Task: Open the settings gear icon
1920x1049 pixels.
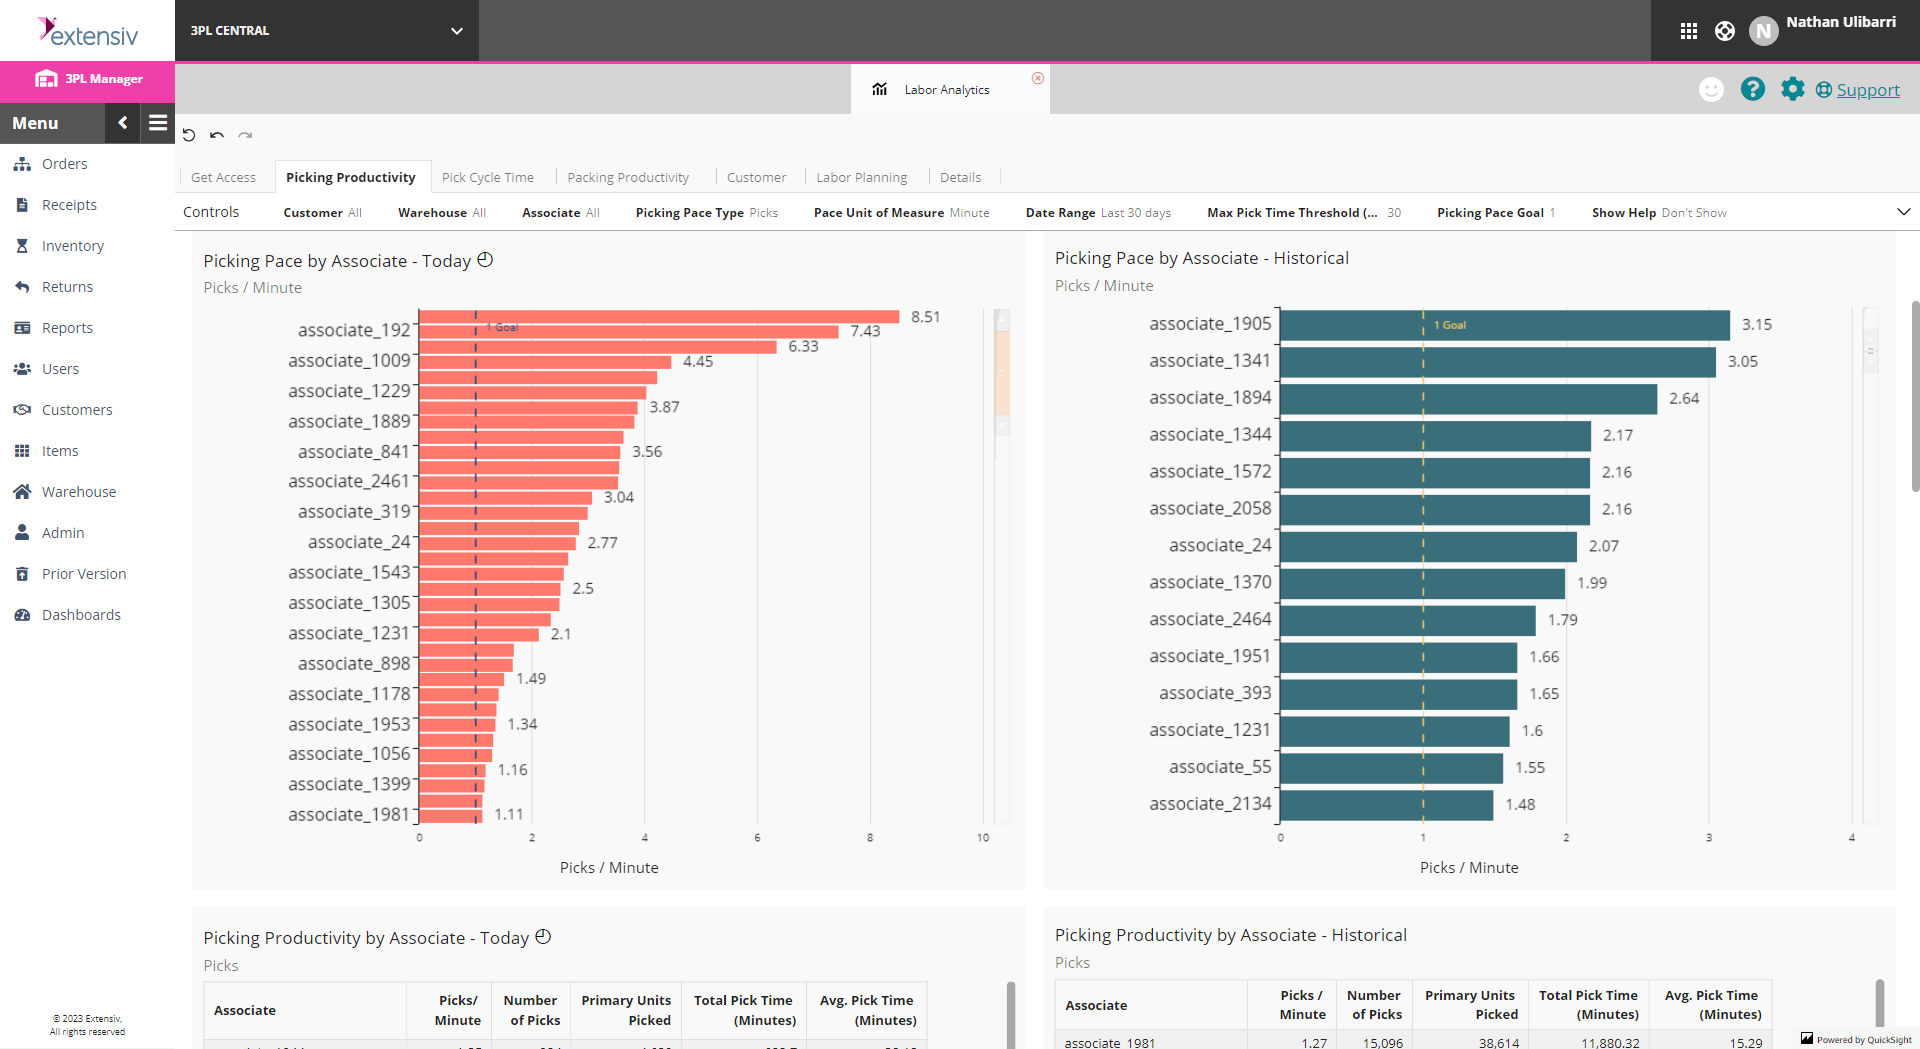Action: pyautogui.click(x=1792, y=89)
